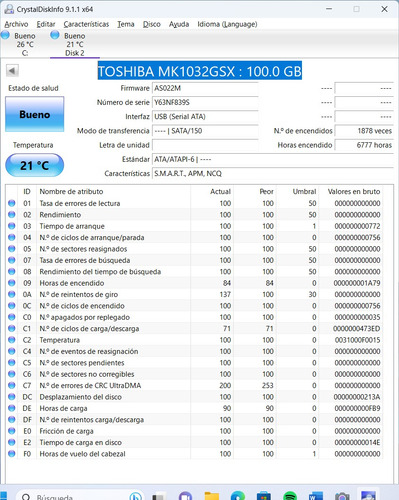This screenshot has height=500, width=399.
Task: Select the blue status circle of Disk 2
Action: coord(55,35)
